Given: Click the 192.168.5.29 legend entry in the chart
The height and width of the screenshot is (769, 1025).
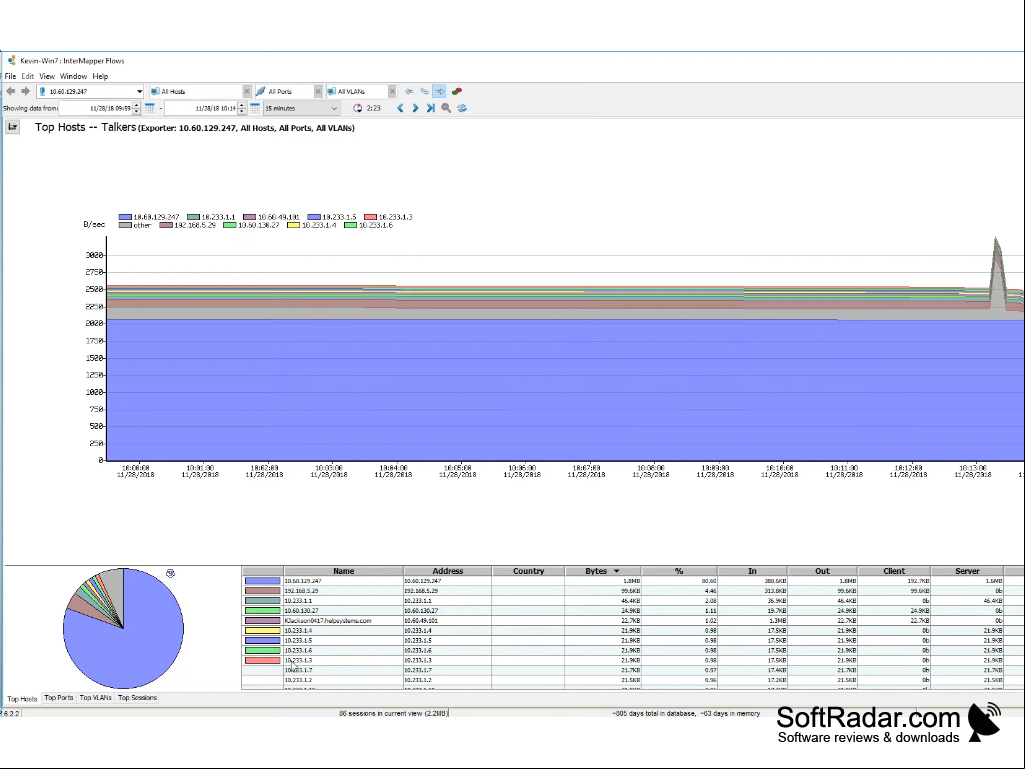Looking at the screenshot, I should coord(188,225).
